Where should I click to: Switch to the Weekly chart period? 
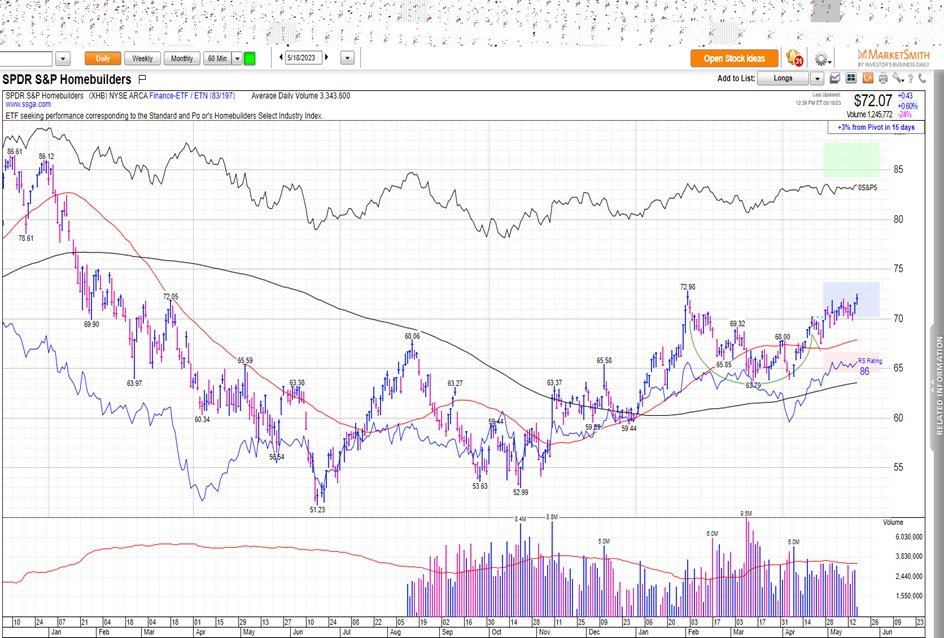pyautogui.click(x=142, y=58)
